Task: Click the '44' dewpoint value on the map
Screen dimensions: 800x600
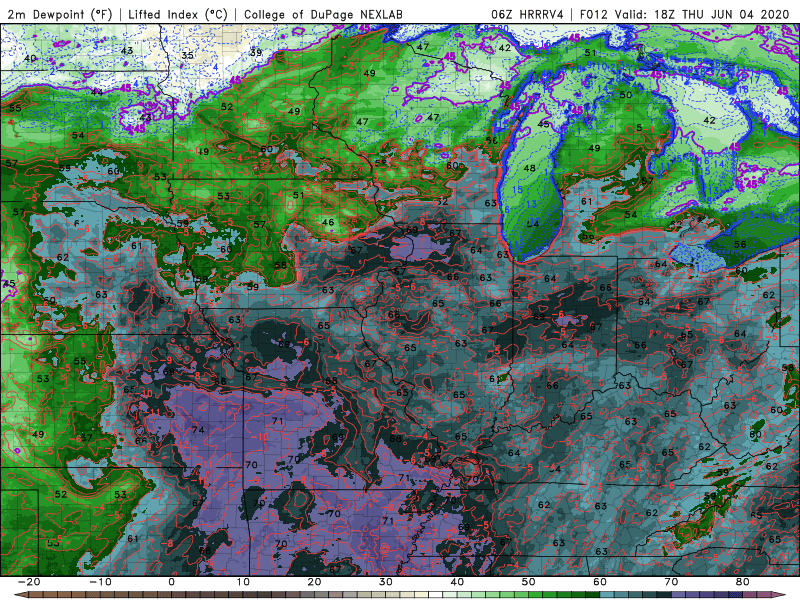Action: pyautogui.click(x=96, y=92)
